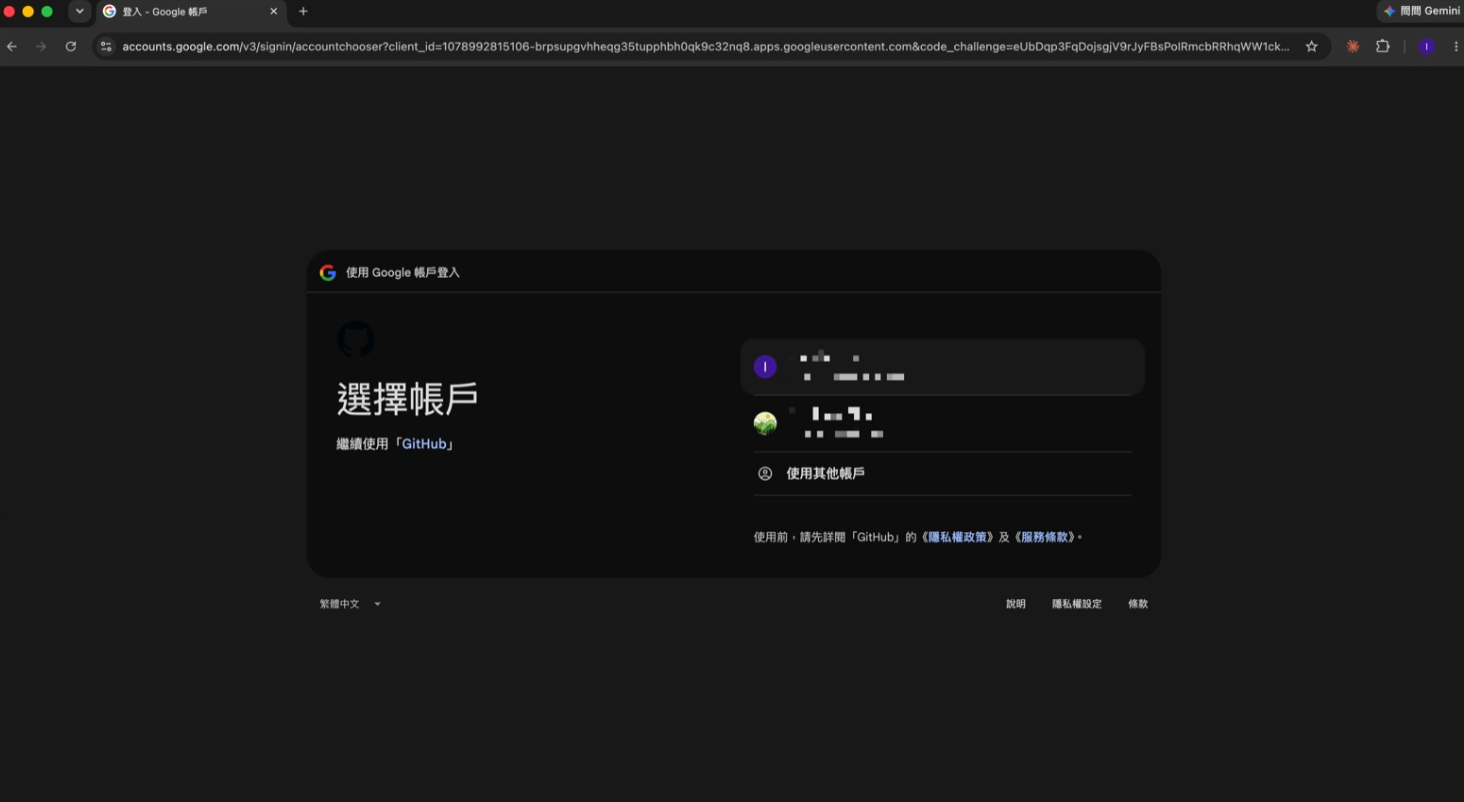Screen dimensions: 1464x802
Task: Go back to the previous page
Action: (12, 46)
